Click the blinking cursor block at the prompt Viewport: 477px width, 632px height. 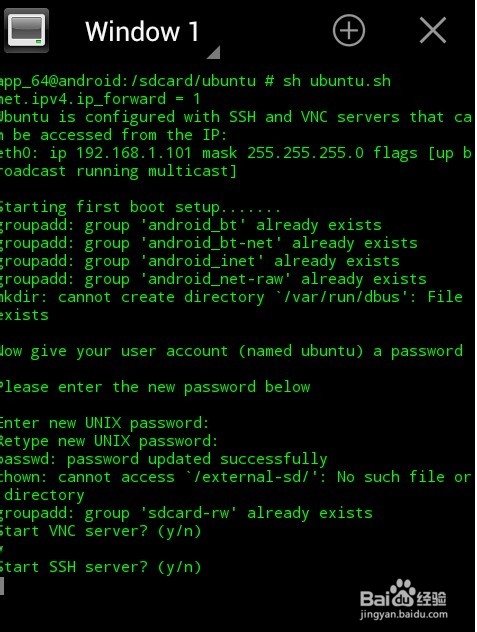click(2, 585)
